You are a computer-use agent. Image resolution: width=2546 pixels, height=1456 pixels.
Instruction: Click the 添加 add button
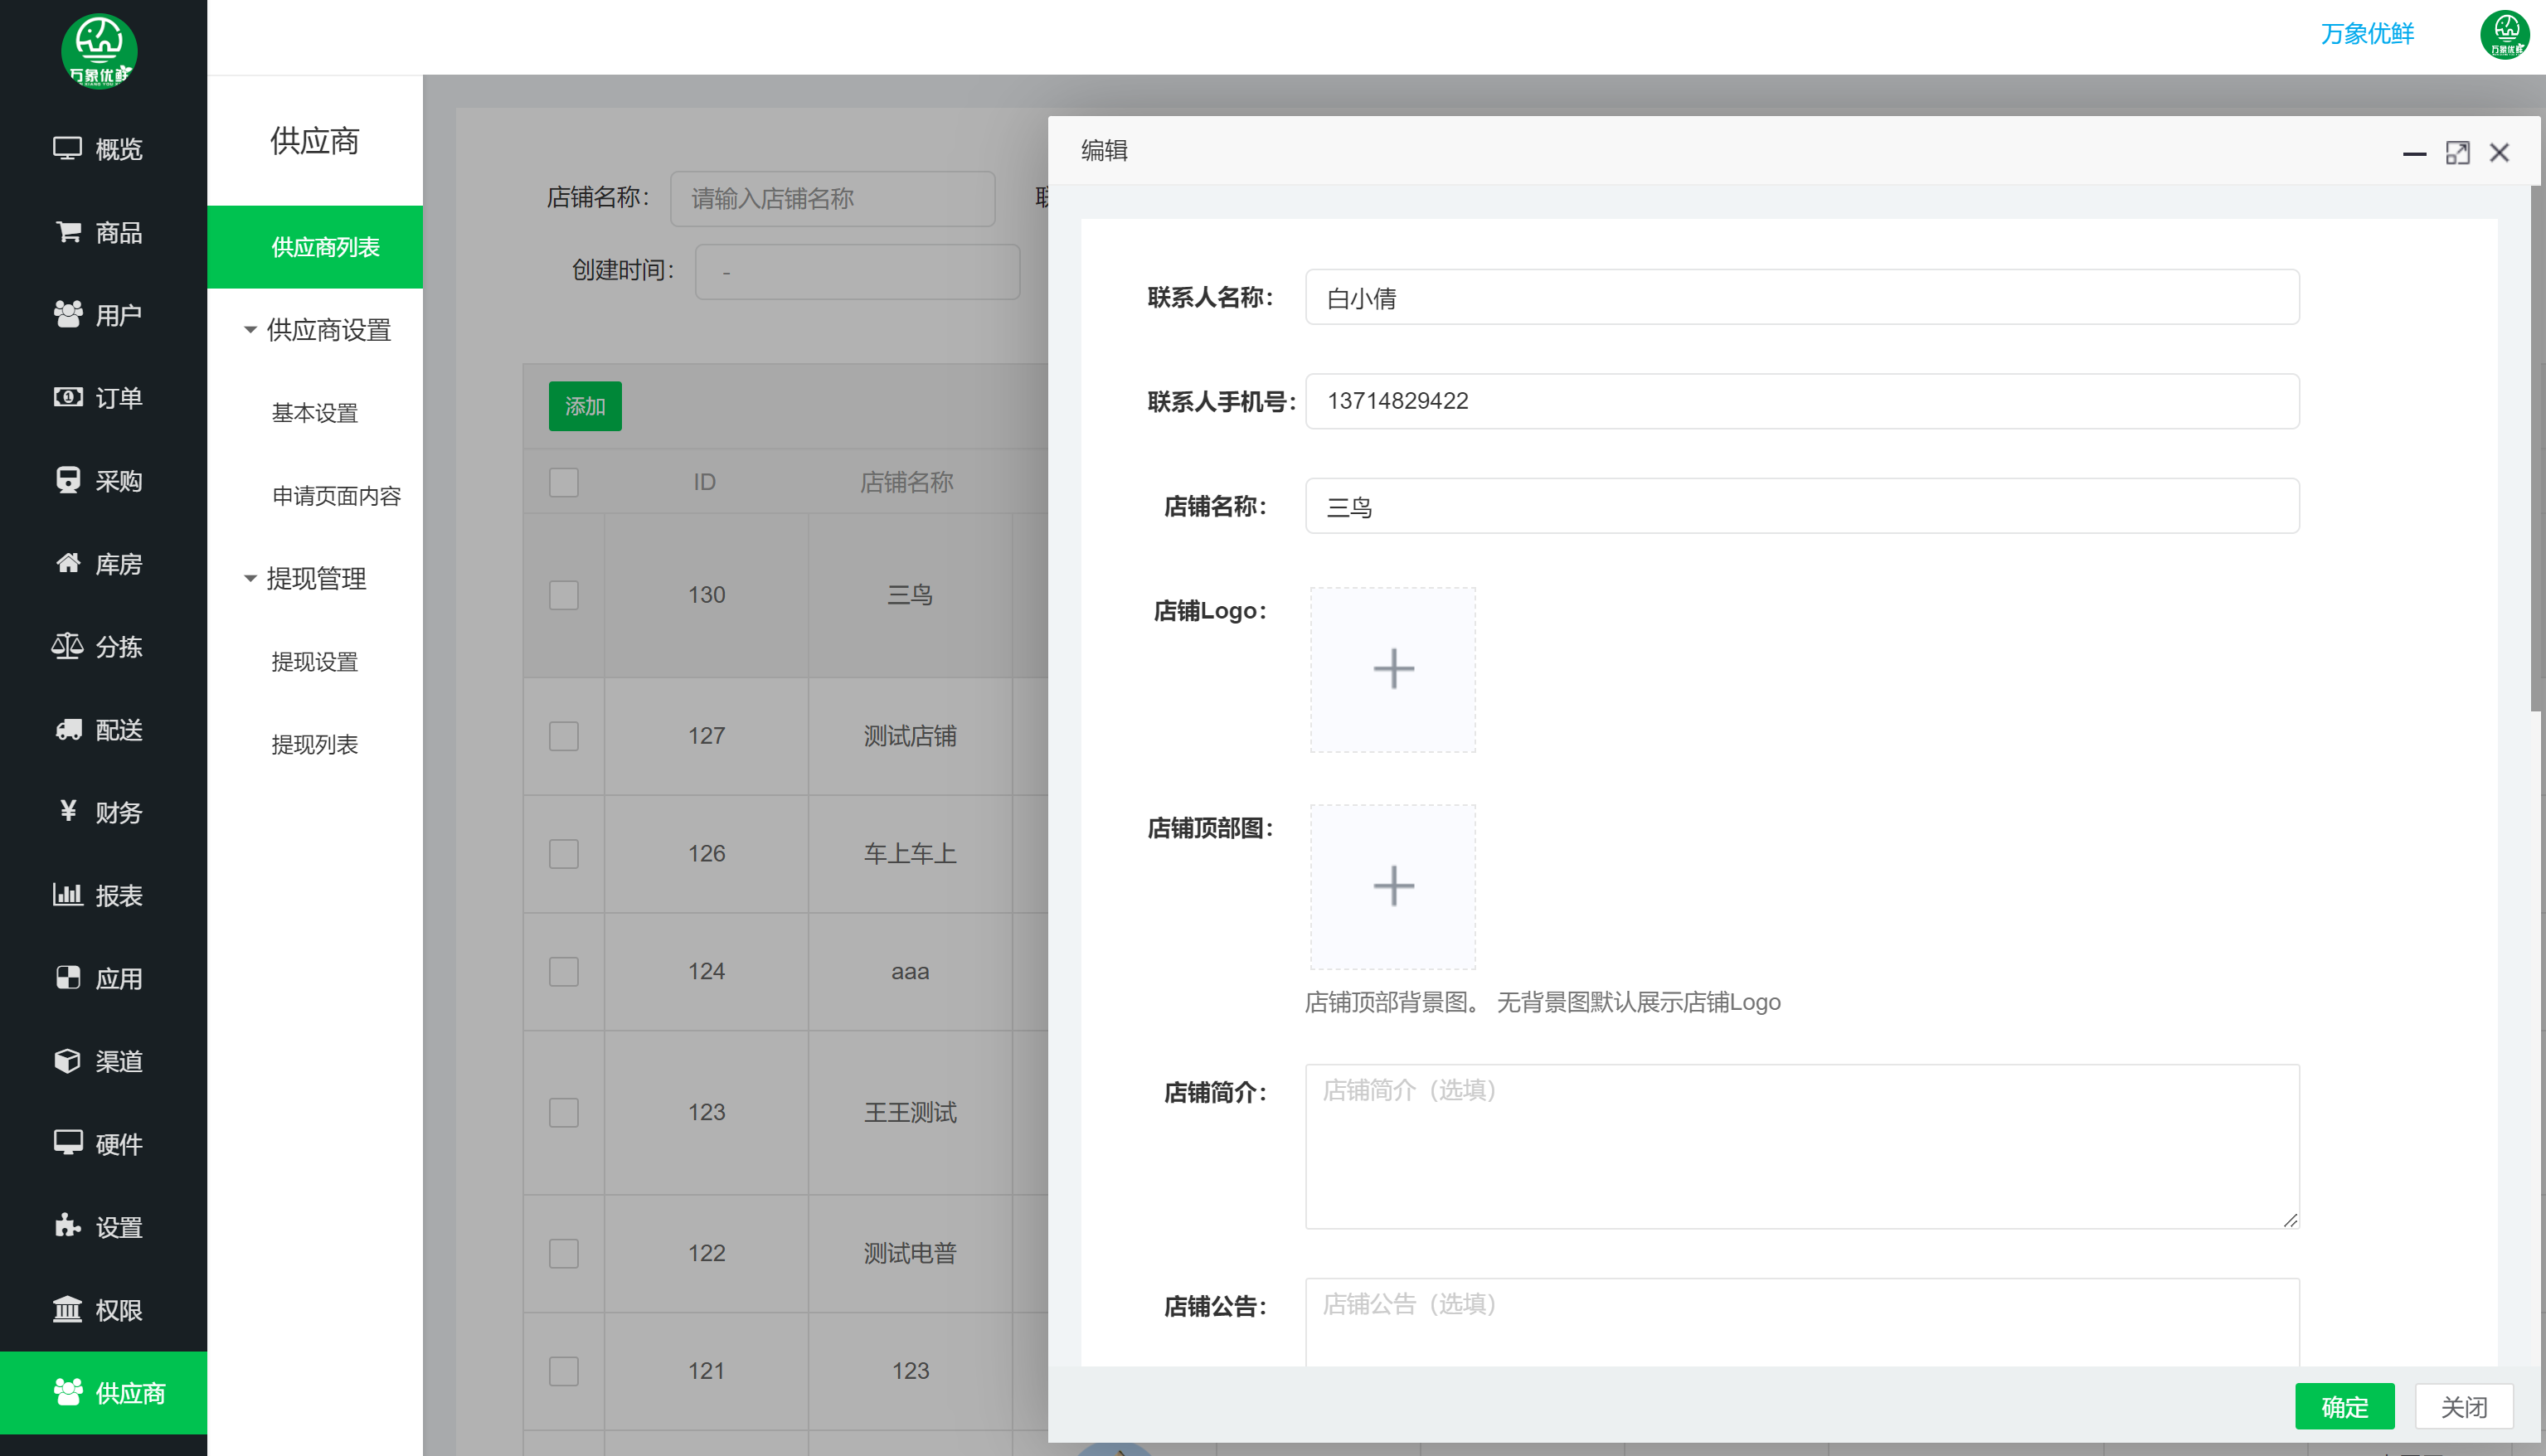pyautogui.click(x=584, y=406)
